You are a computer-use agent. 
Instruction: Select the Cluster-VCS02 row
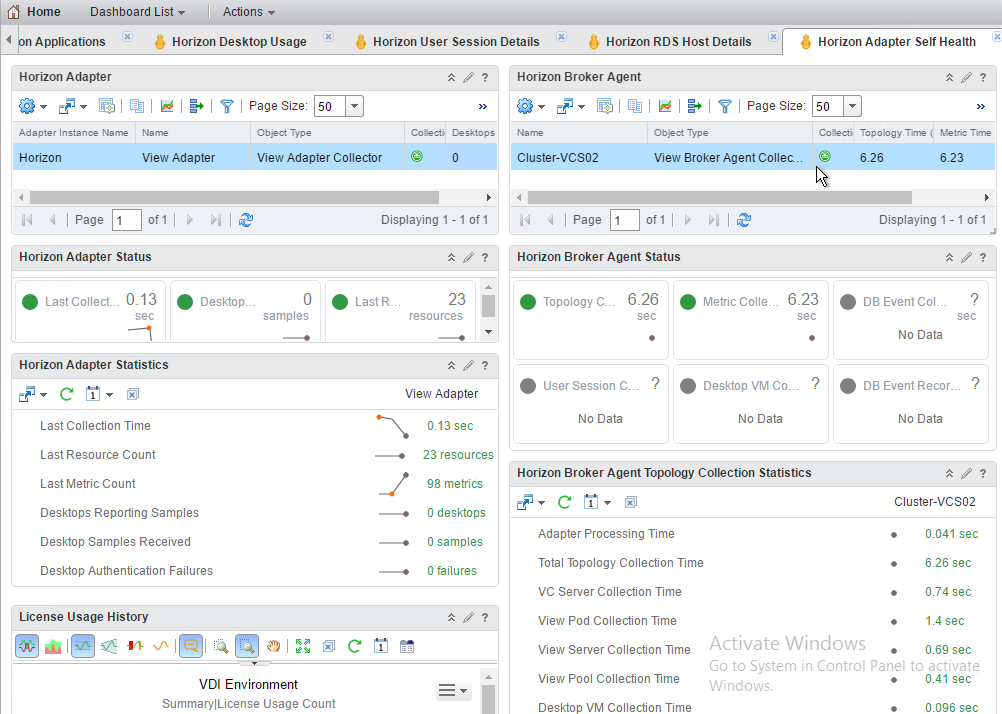coord(753,157)
